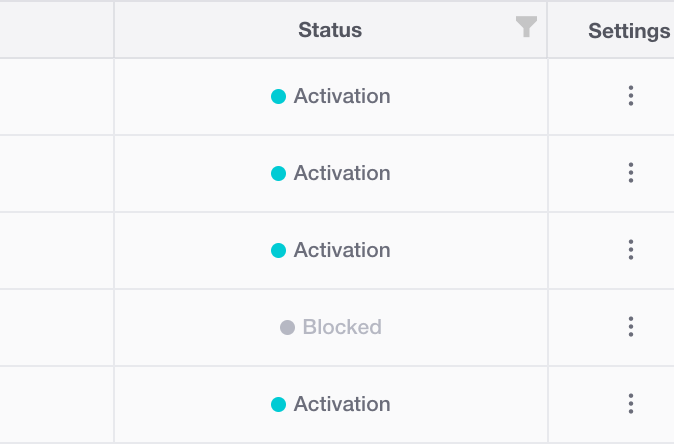The image size is (674, 444).
Task: Click Activation text in the second row
Action: click(342, 173)
